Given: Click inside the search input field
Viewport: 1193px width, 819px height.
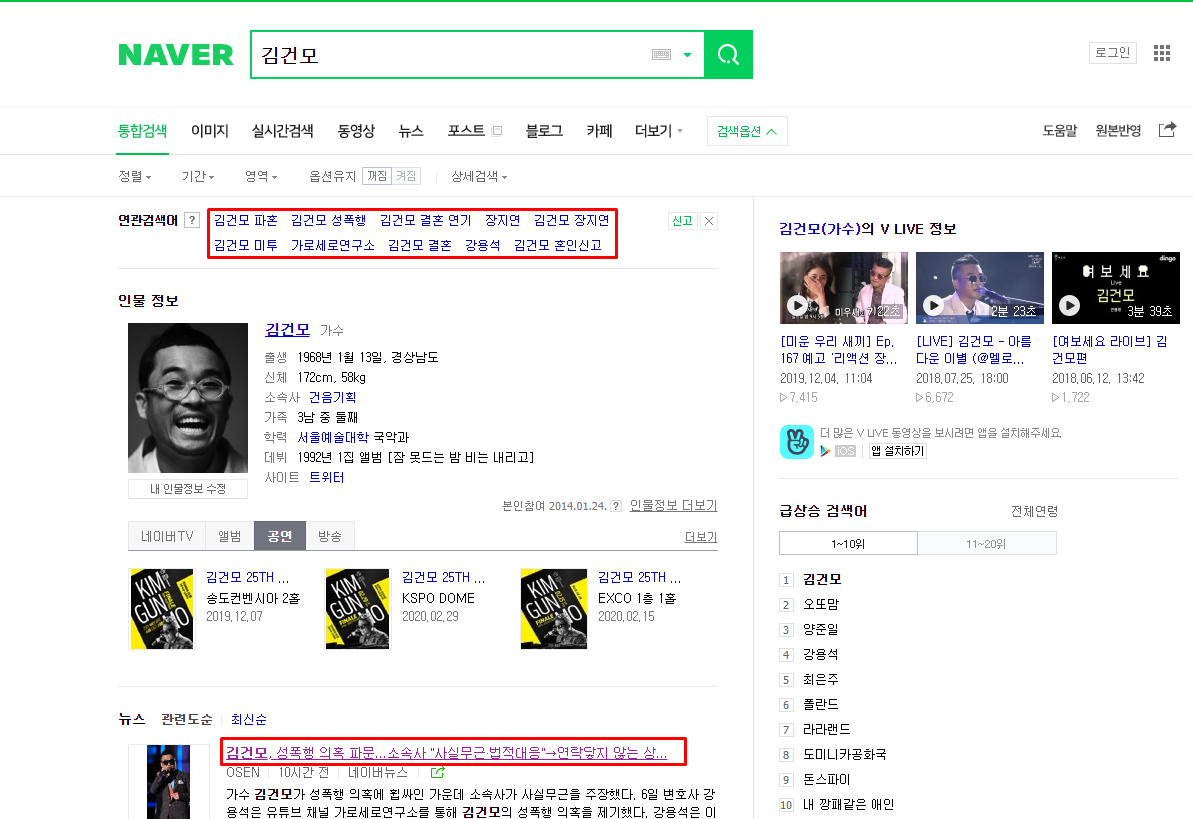Looking at the screenshot, I should [453, 55].
